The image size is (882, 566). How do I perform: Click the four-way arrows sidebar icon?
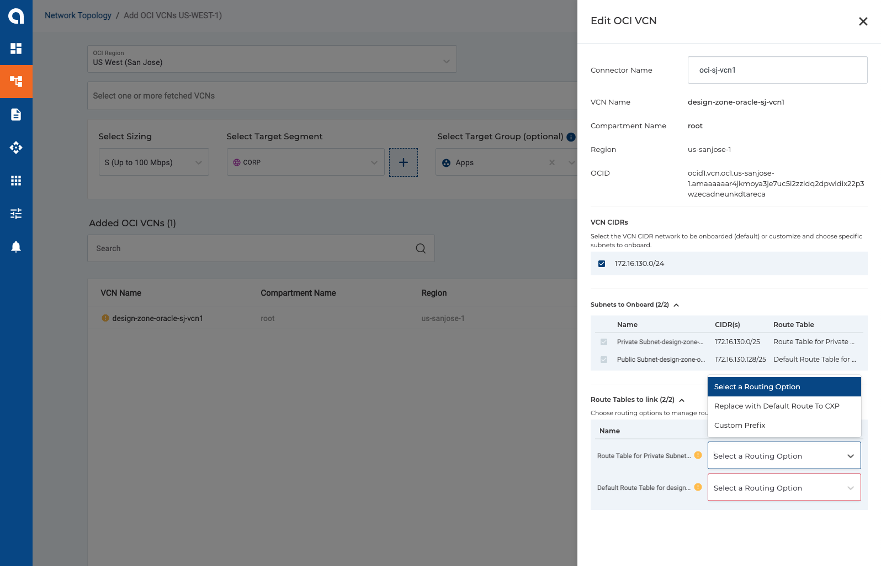click(x=16, y=147)
